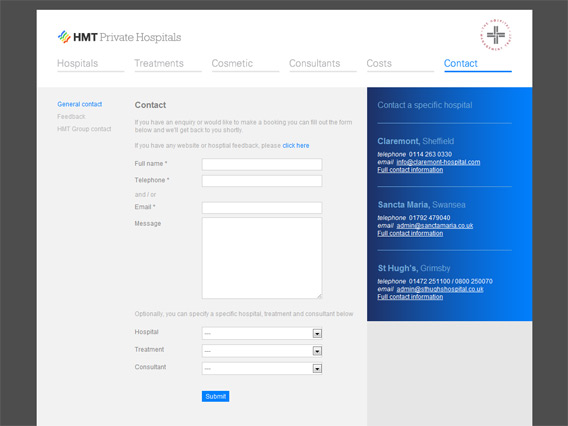Open Claremont full contact information

click(410, 170)
